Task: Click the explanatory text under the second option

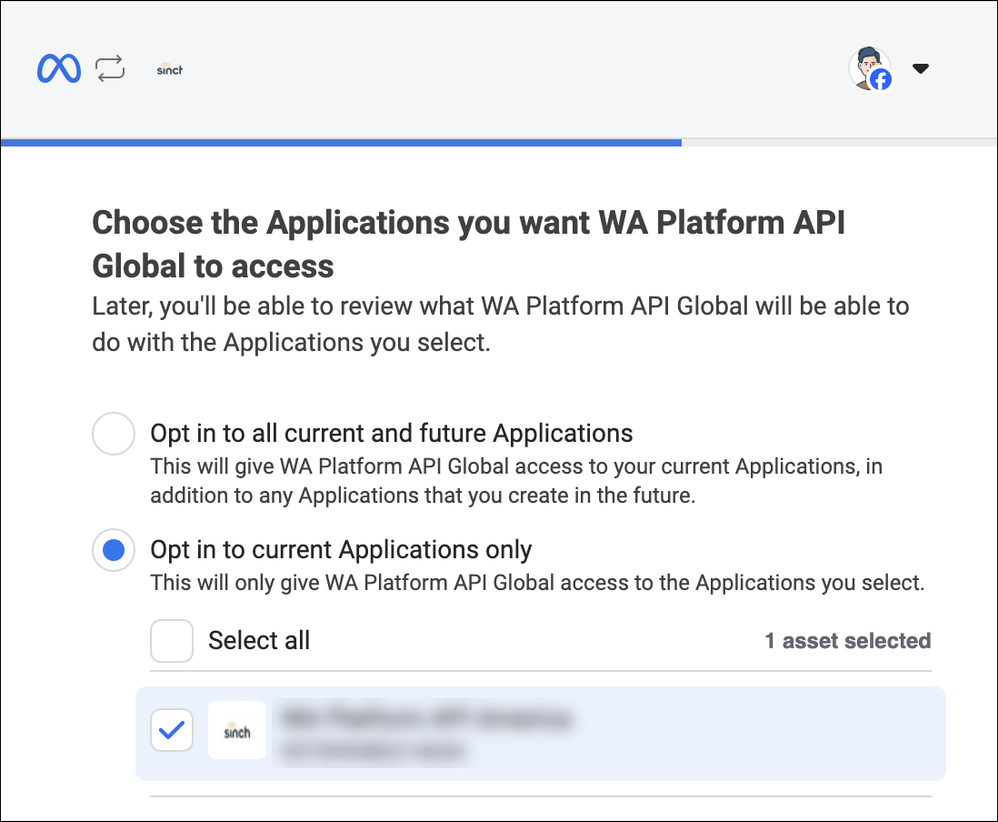Action: point(535,582)
